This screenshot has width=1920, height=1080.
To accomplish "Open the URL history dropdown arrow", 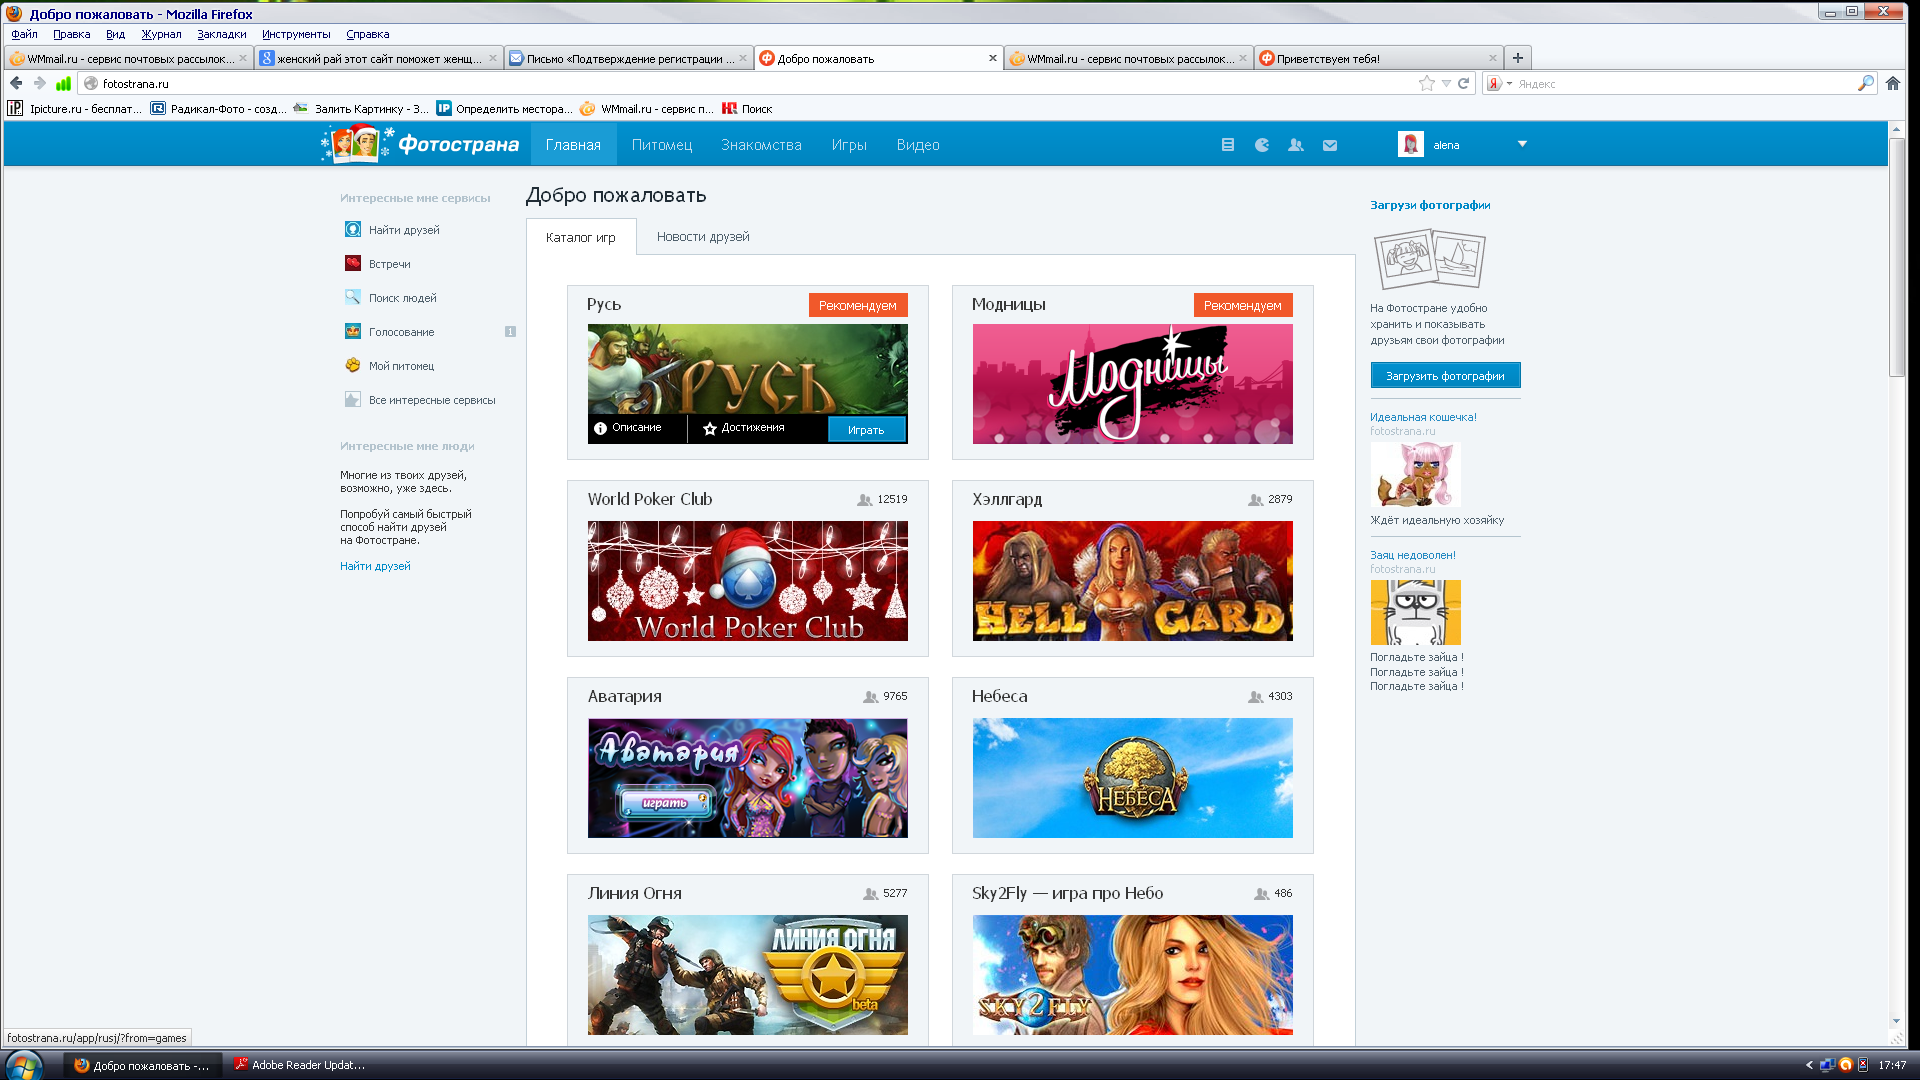I will click(1446, 83).
